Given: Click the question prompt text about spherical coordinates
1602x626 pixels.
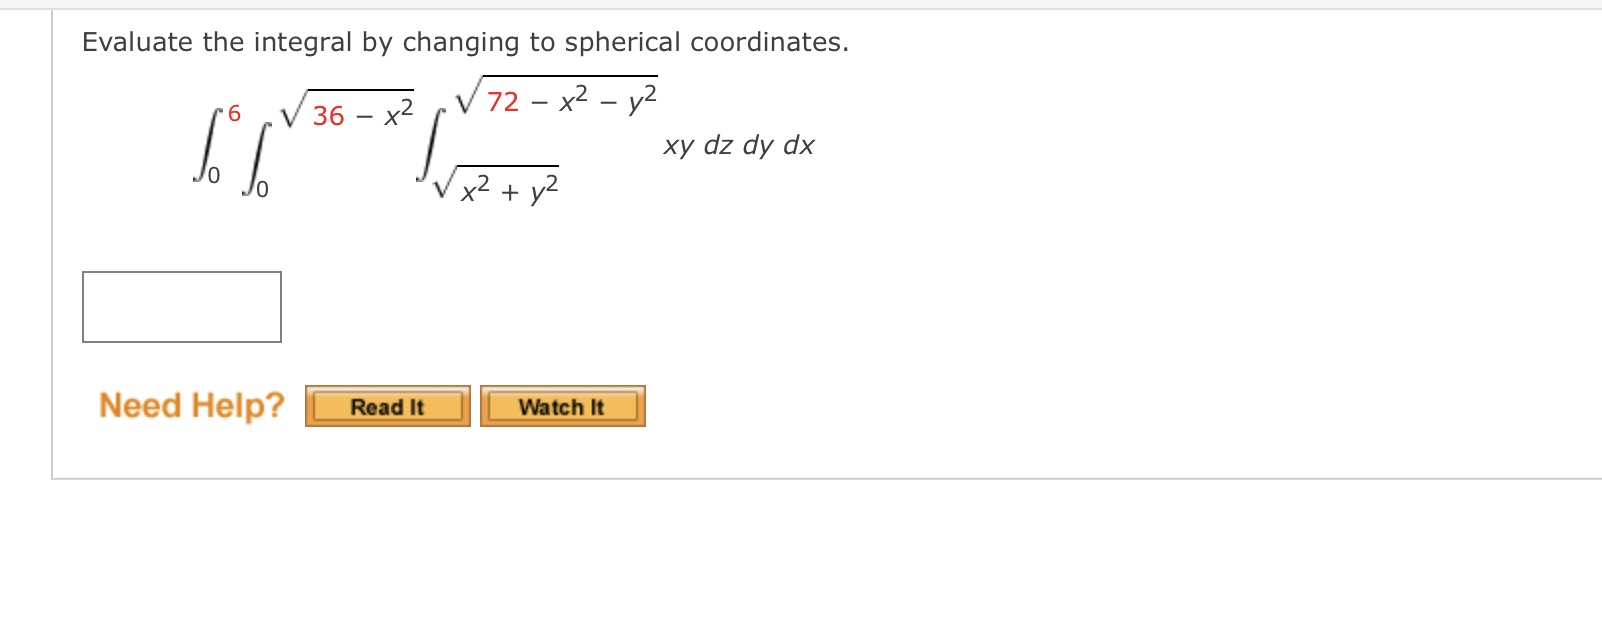Looking at the screenshot, I should pyautogui.click(x=464, y=42).
